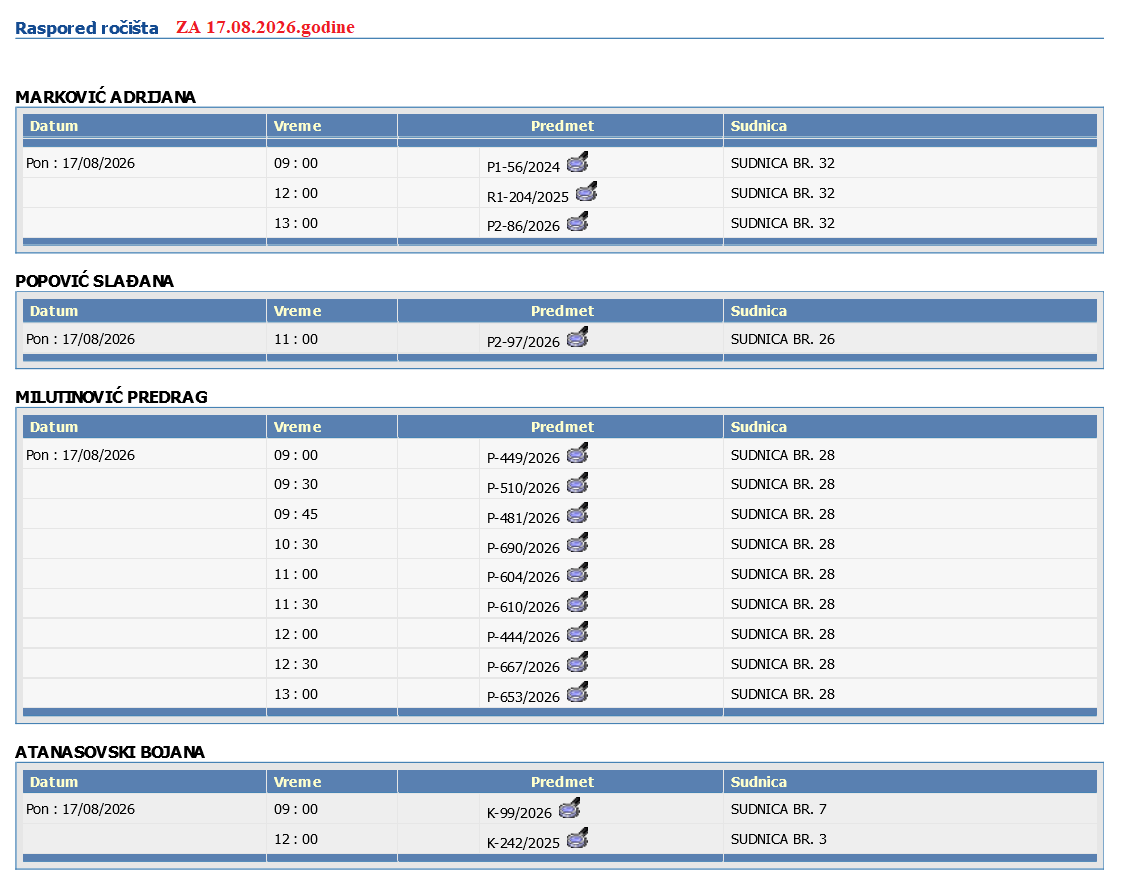Click time 11 : 30 in Milutinović table
1123x883 pixels.
coord(296,604)
